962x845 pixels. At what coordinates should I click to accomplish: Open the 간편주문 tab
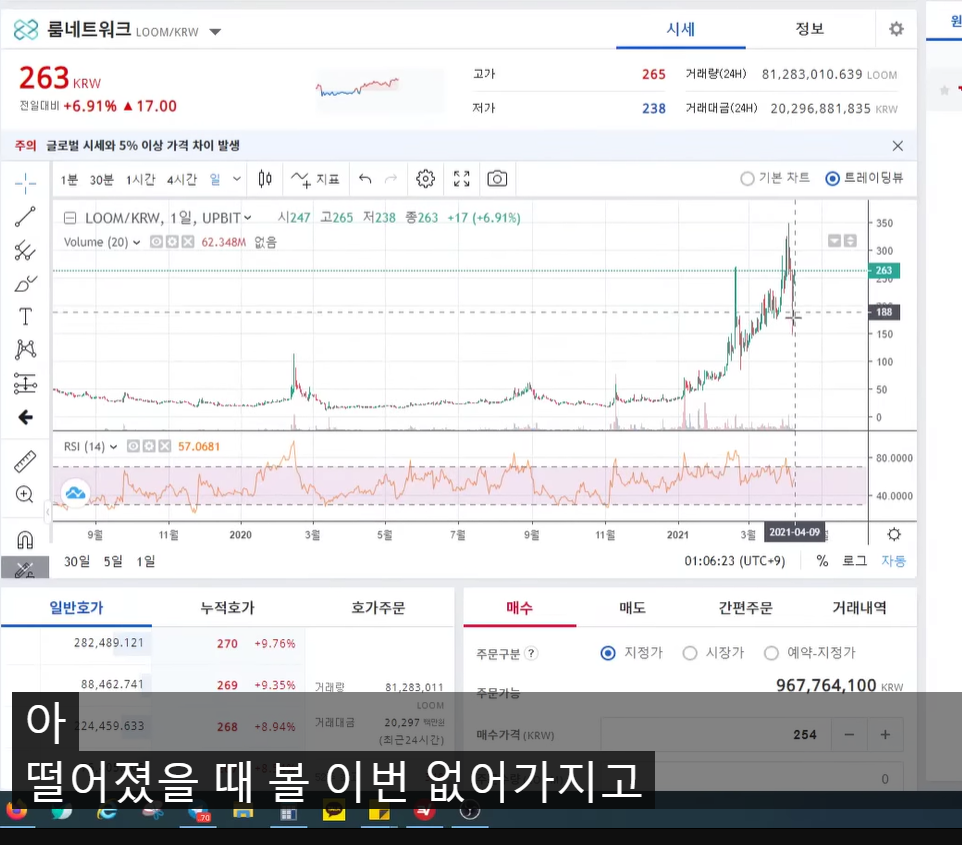tap(745, 608)
